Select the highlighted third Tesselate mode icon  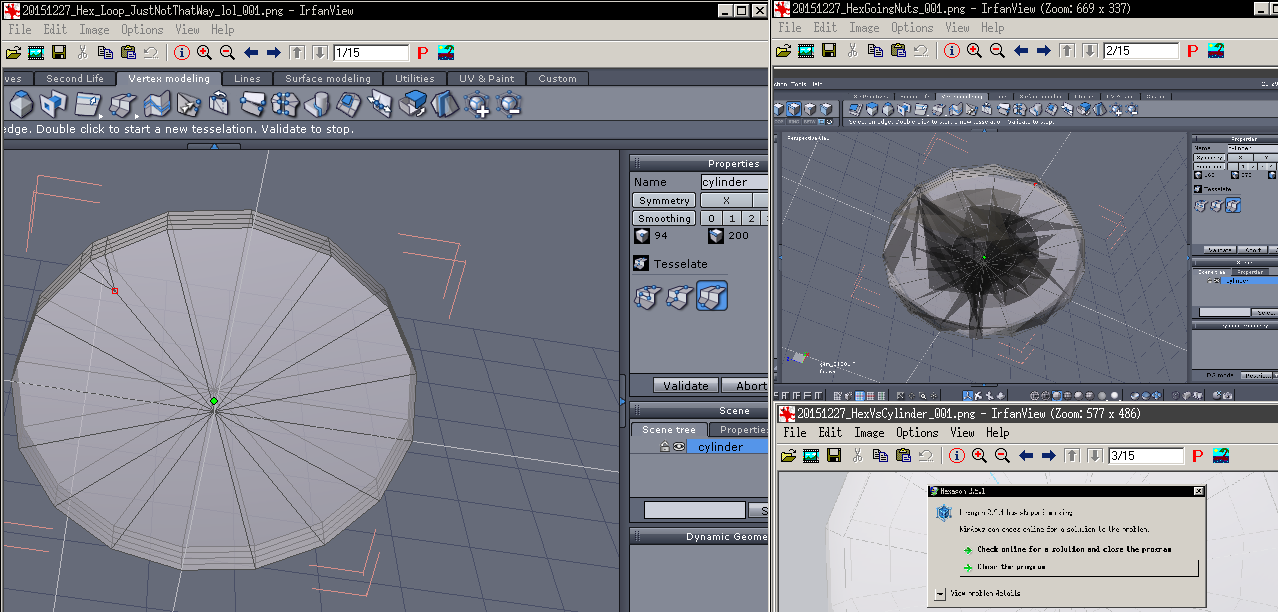(x=711, y=296)
